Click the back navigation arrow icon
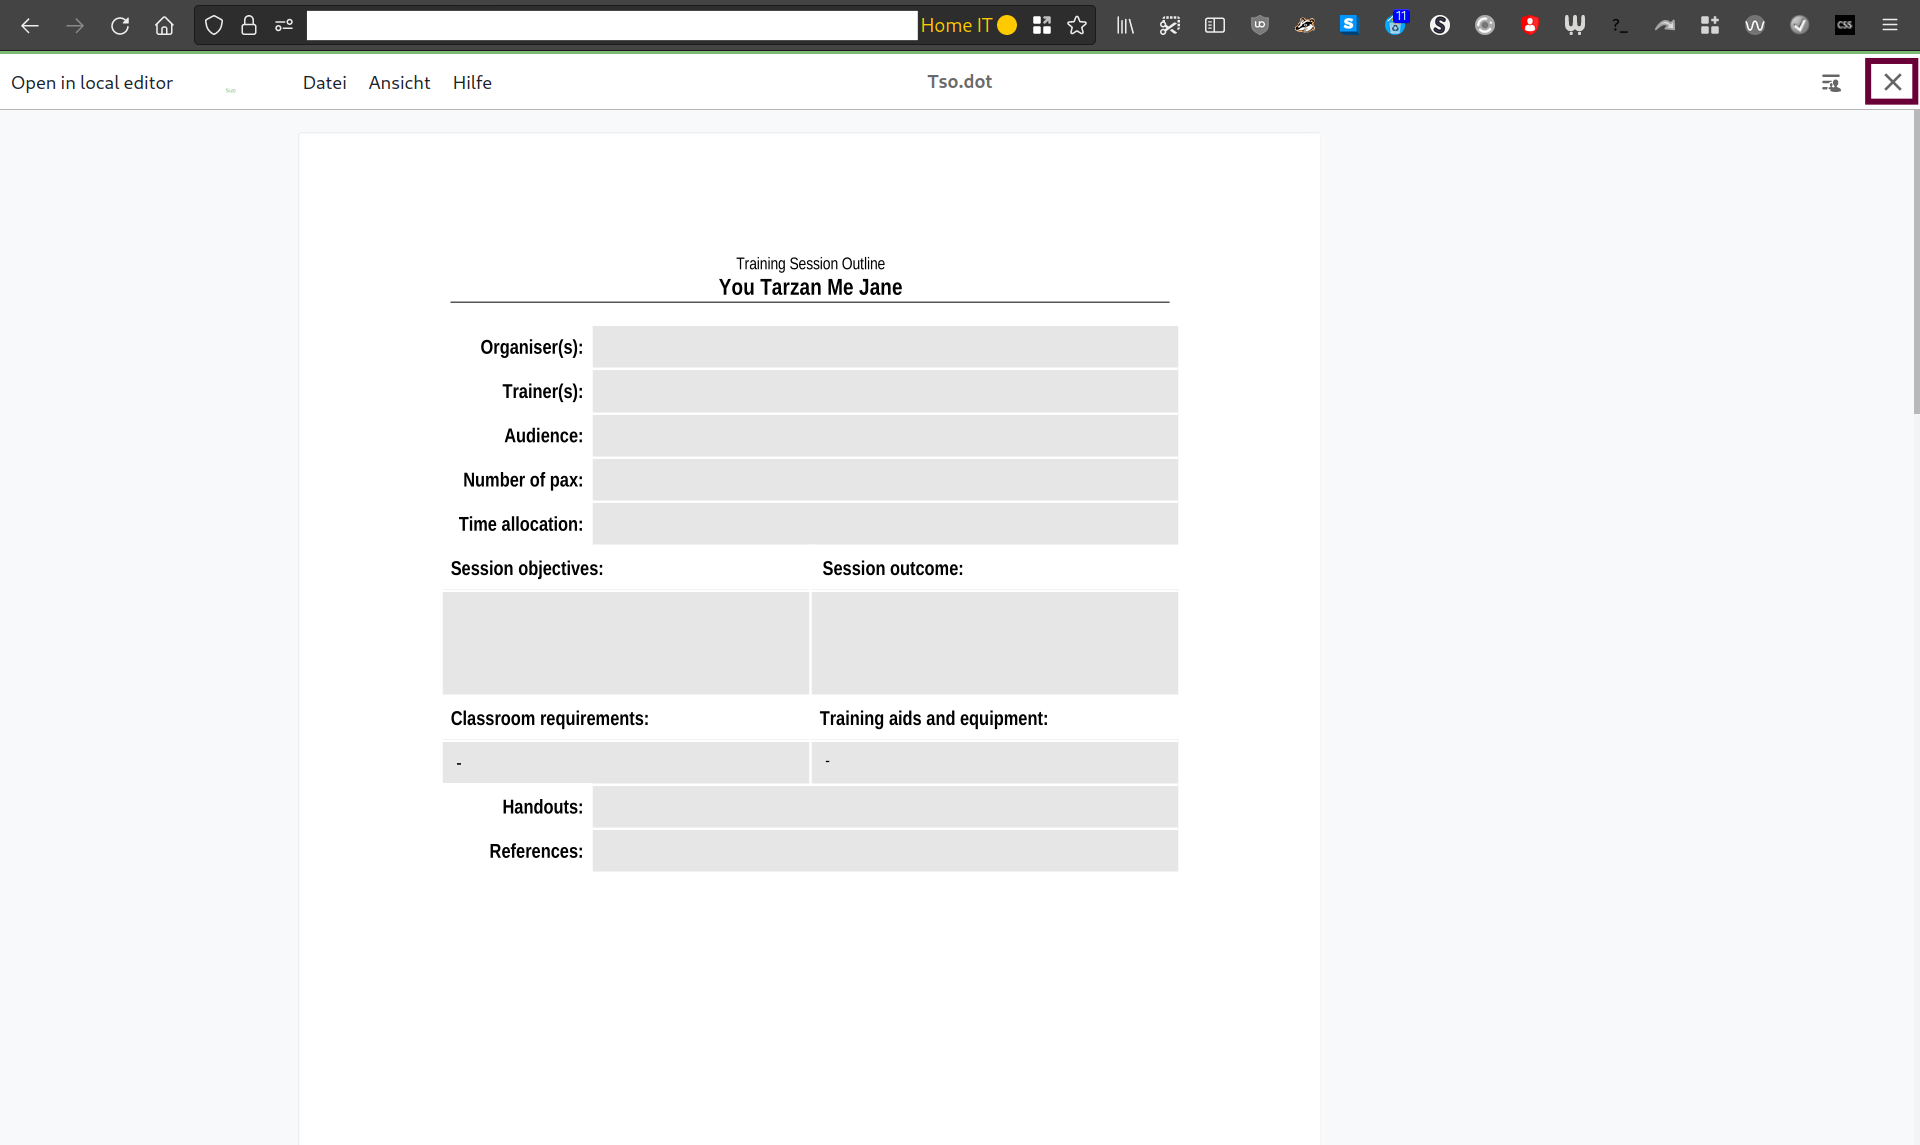Image resolution: width=1920 pixels, height=1145 pixels. 31,25
